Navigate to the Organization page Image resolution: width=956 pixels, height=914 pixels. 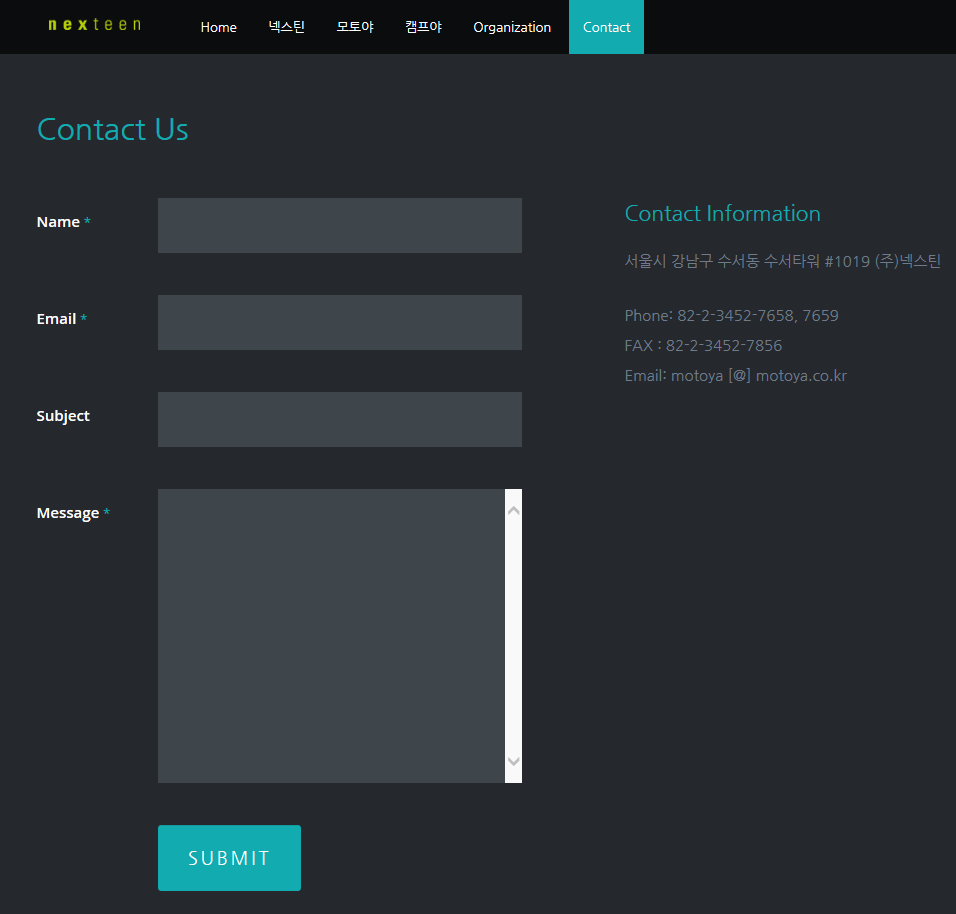[x=512, y=27]
